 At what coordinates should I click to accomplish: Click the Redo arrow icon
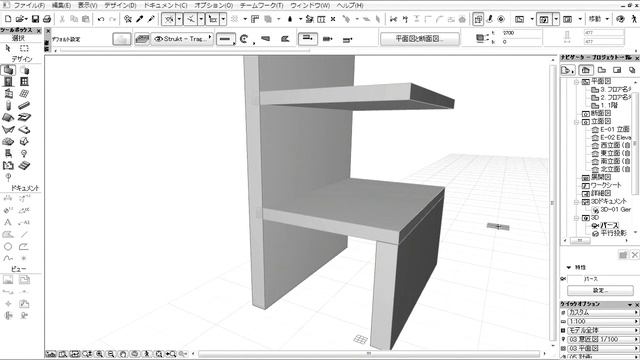[113, 19]
